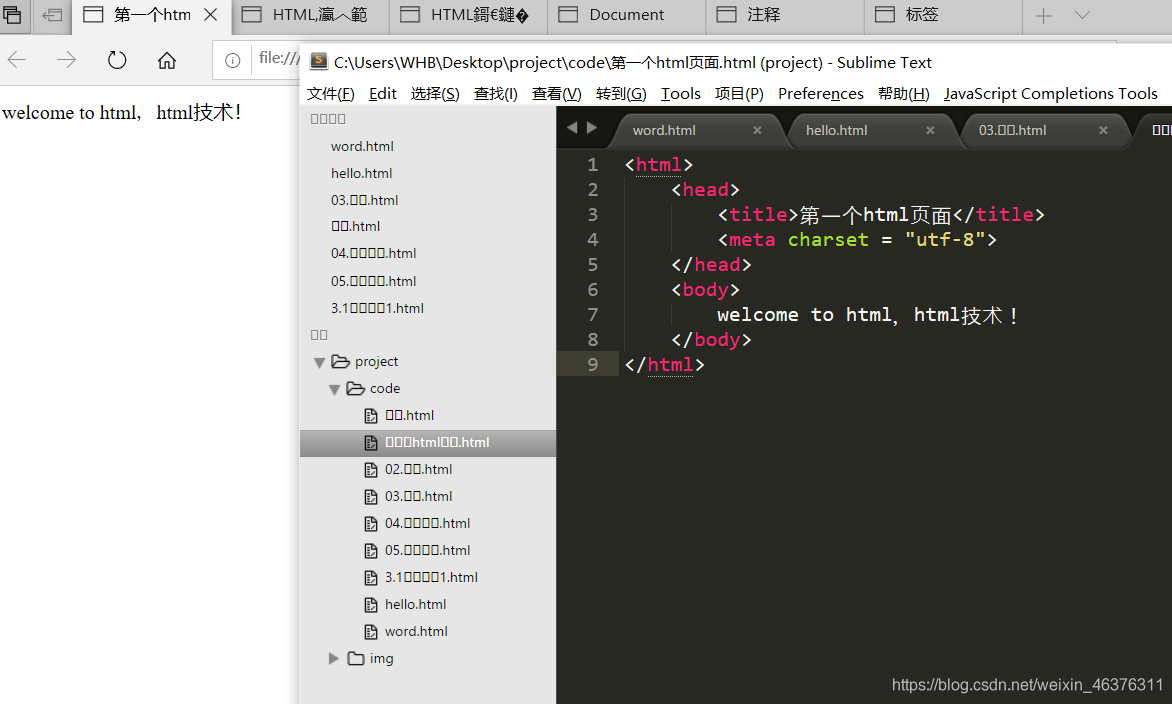Collapse the project folder triangle
The width and height of the screenshot is (1172, 704).
click(x=319, y=362)
